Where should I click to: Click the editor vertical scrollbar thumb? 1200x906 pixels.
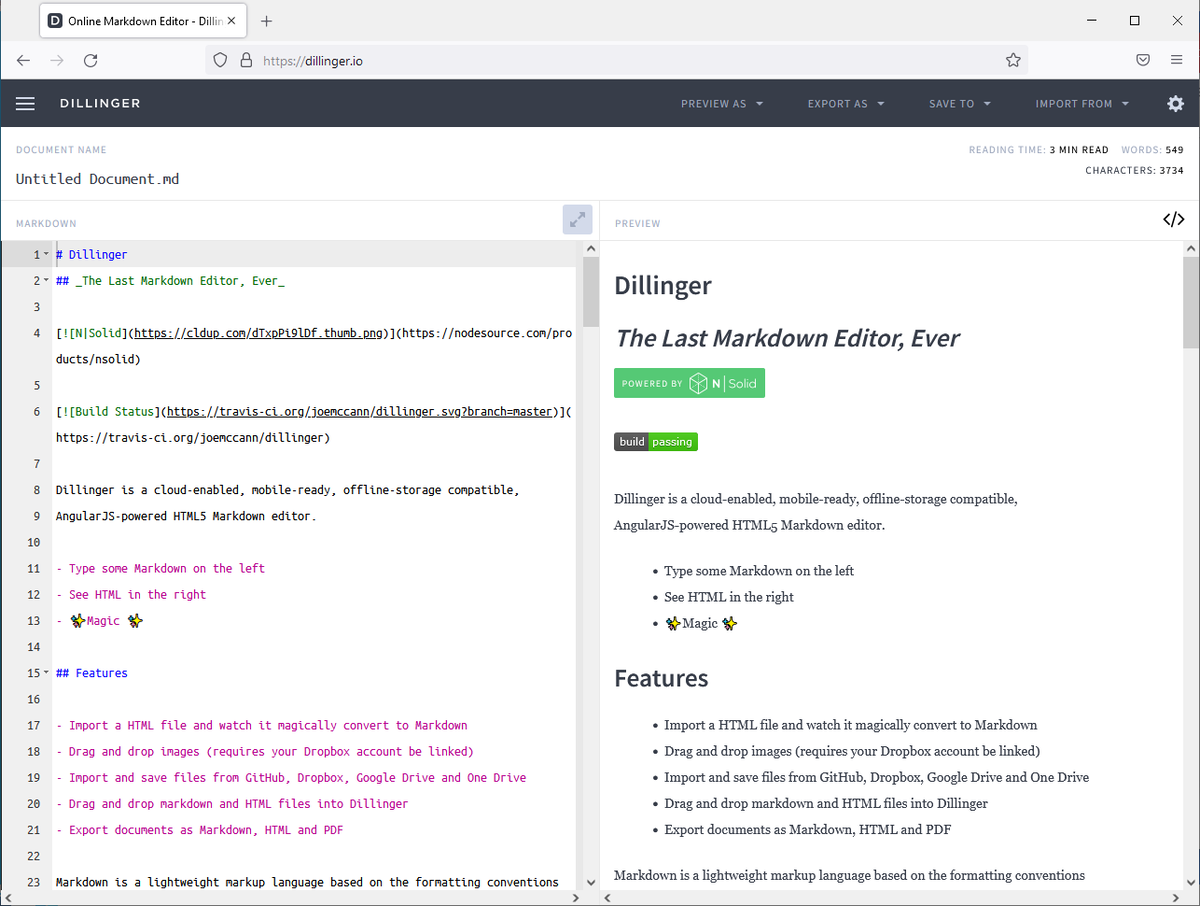pos(590,290)
